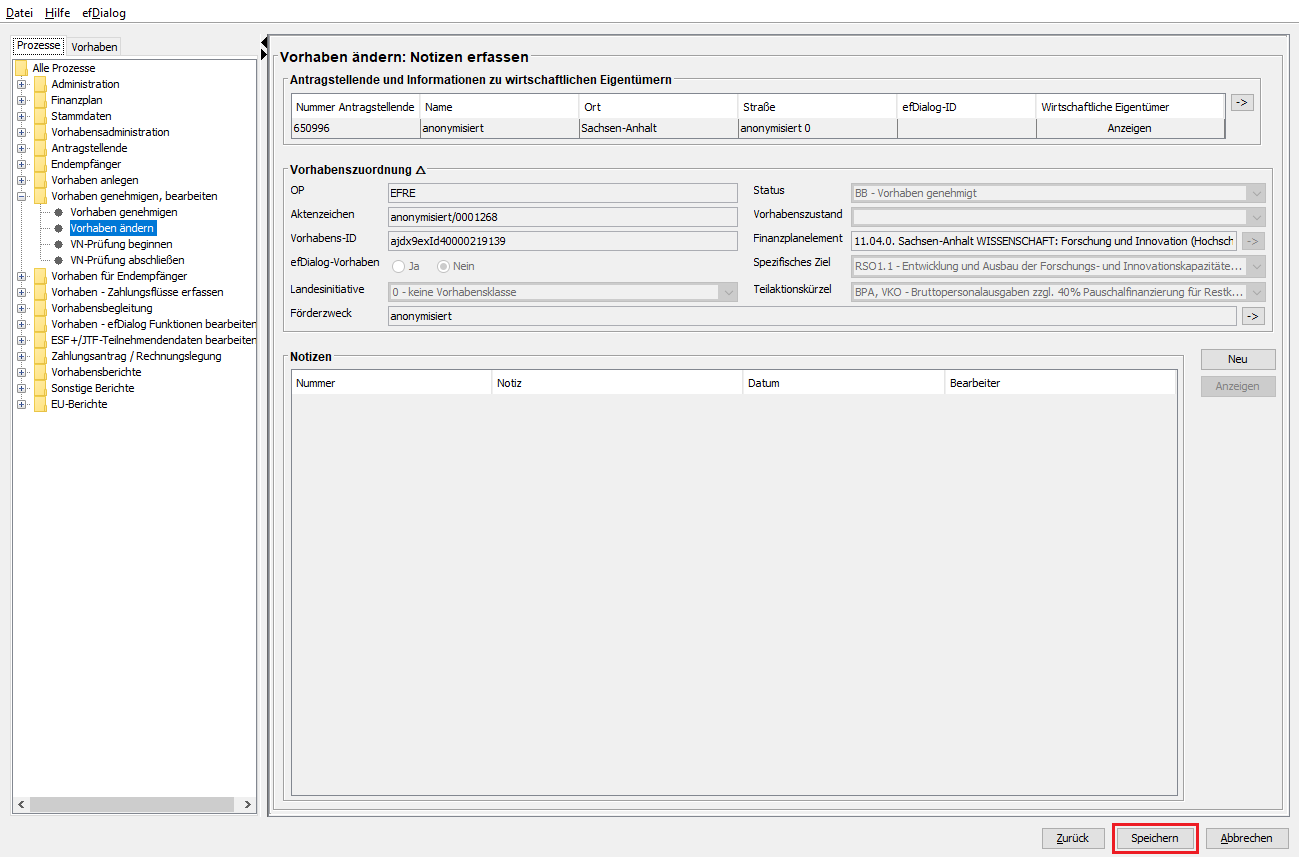Screen dimensions: 1299x857
Task: Click bullet icon beside Vorhaben genehmigen
Action: tap(59, 212)
